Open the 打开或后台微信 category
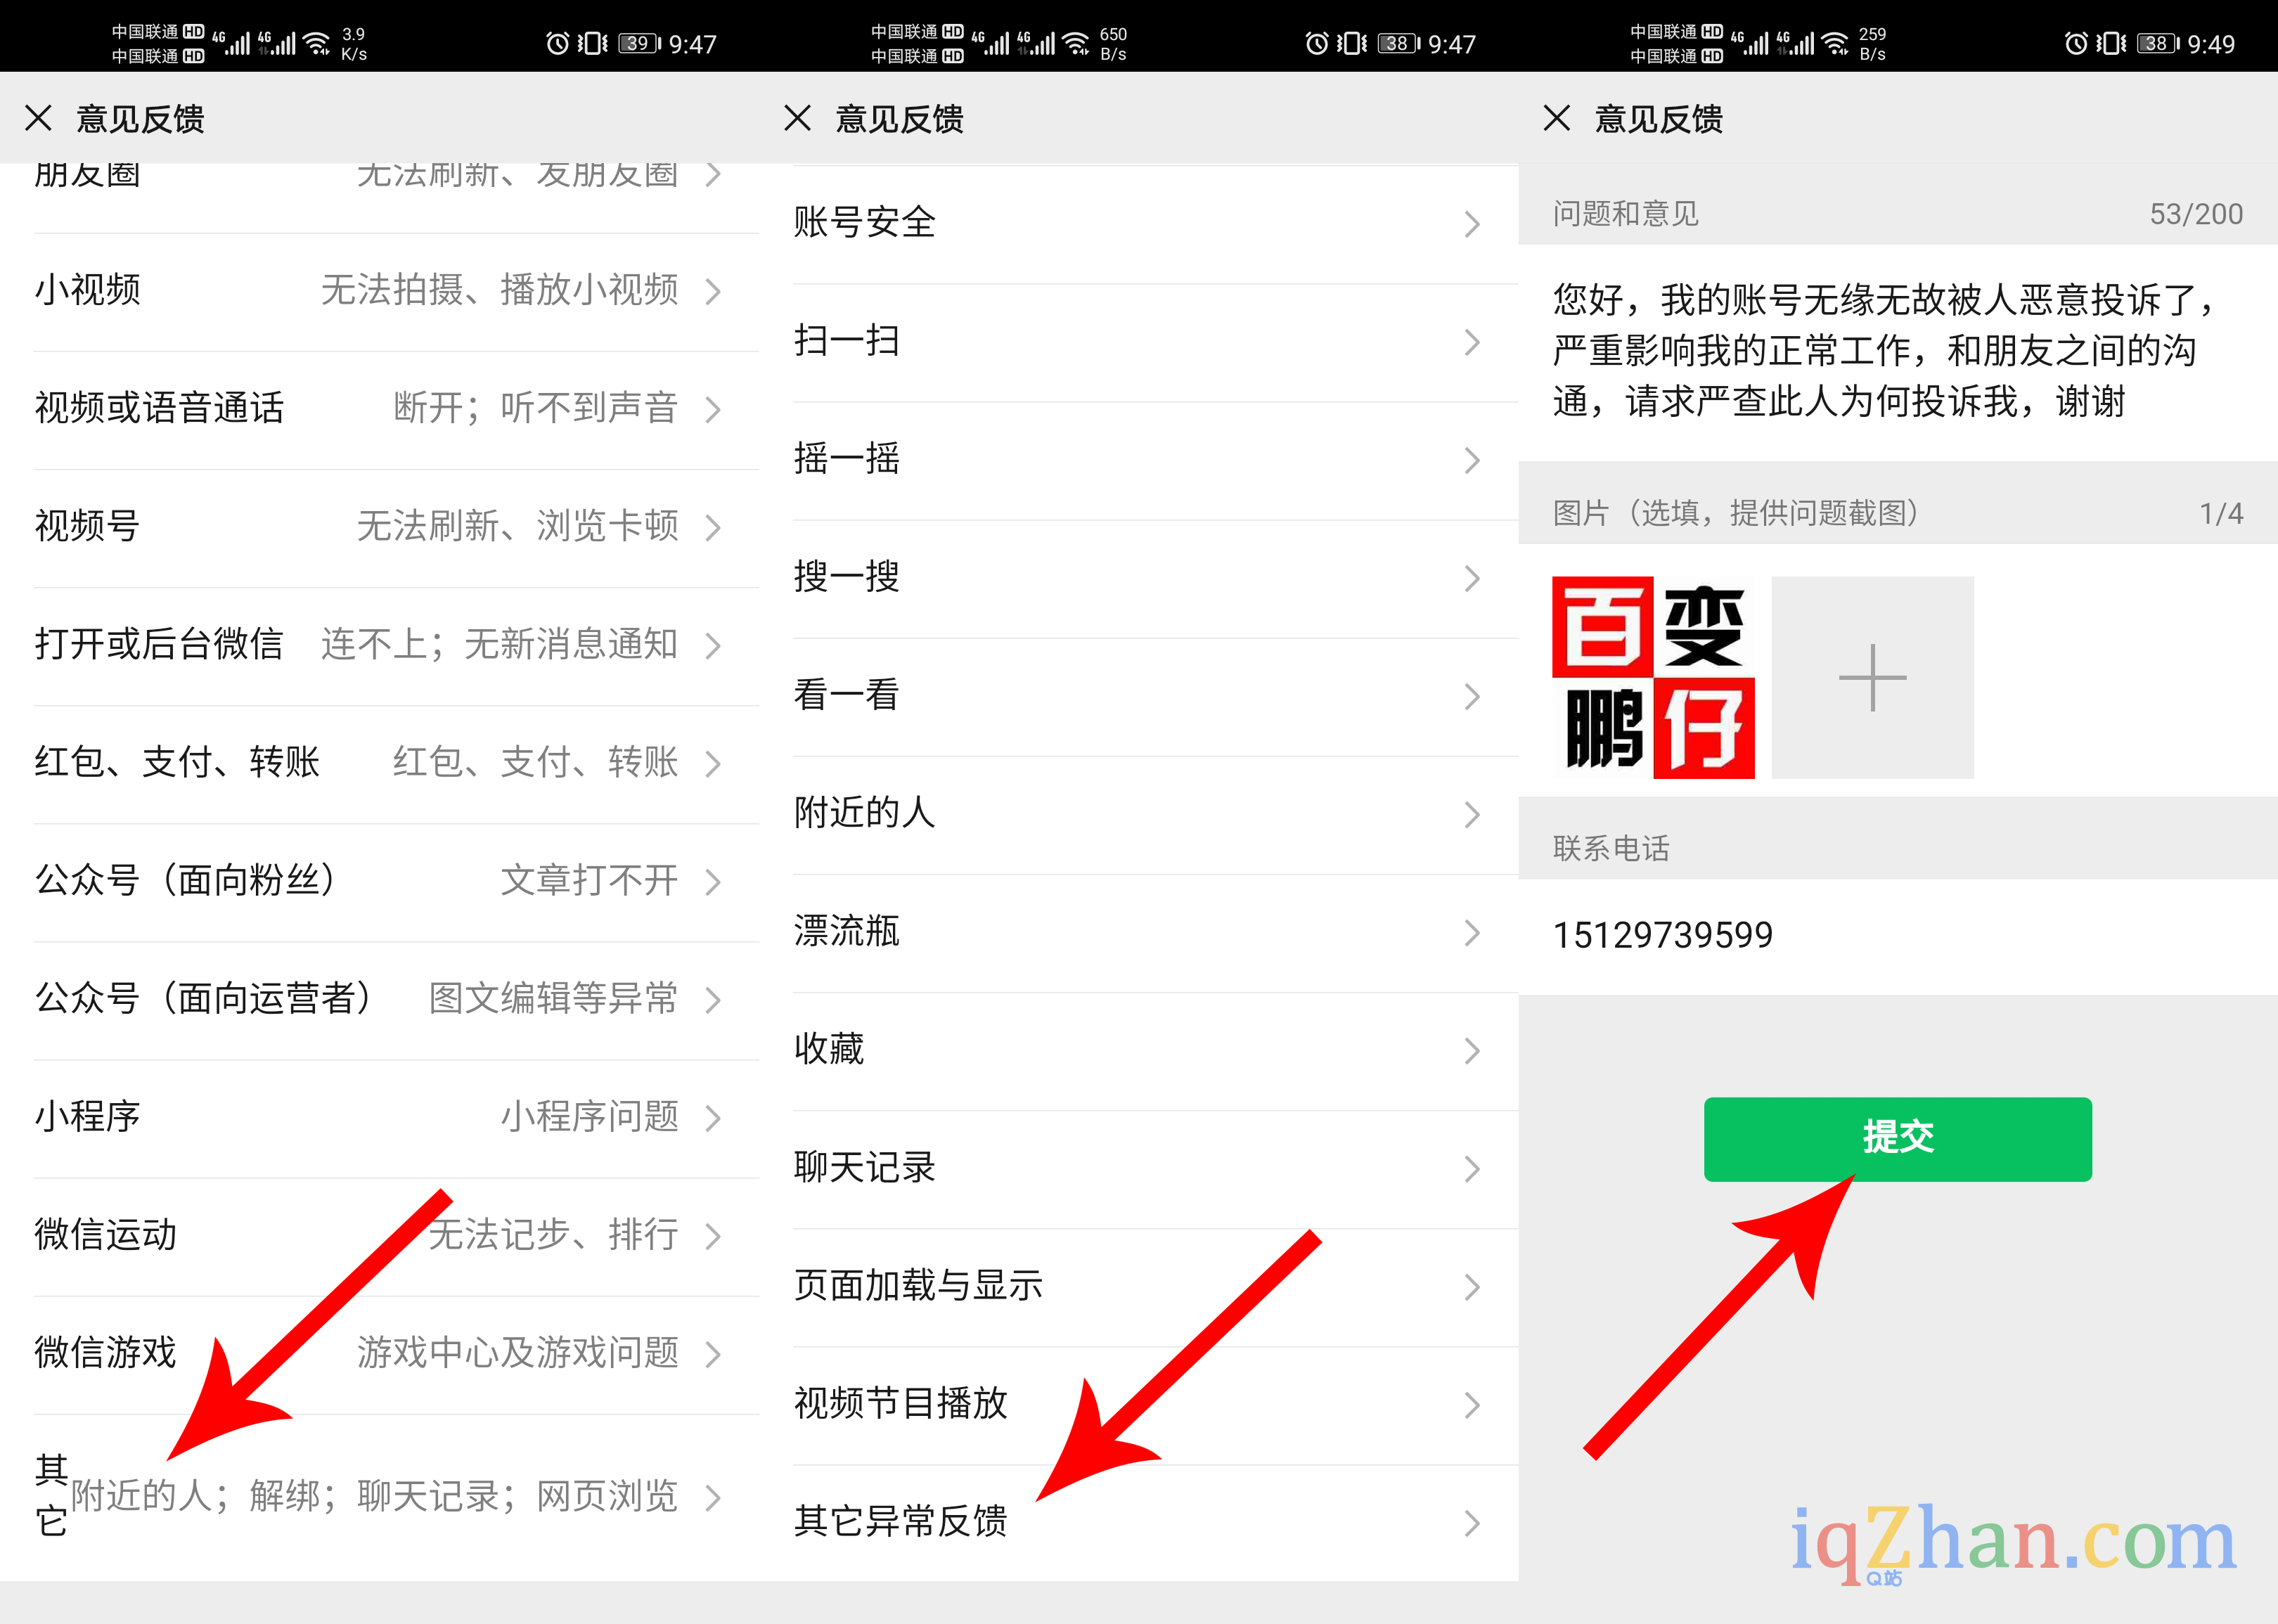Viewport: 2278px width, 1624px height. pos(379,645)
